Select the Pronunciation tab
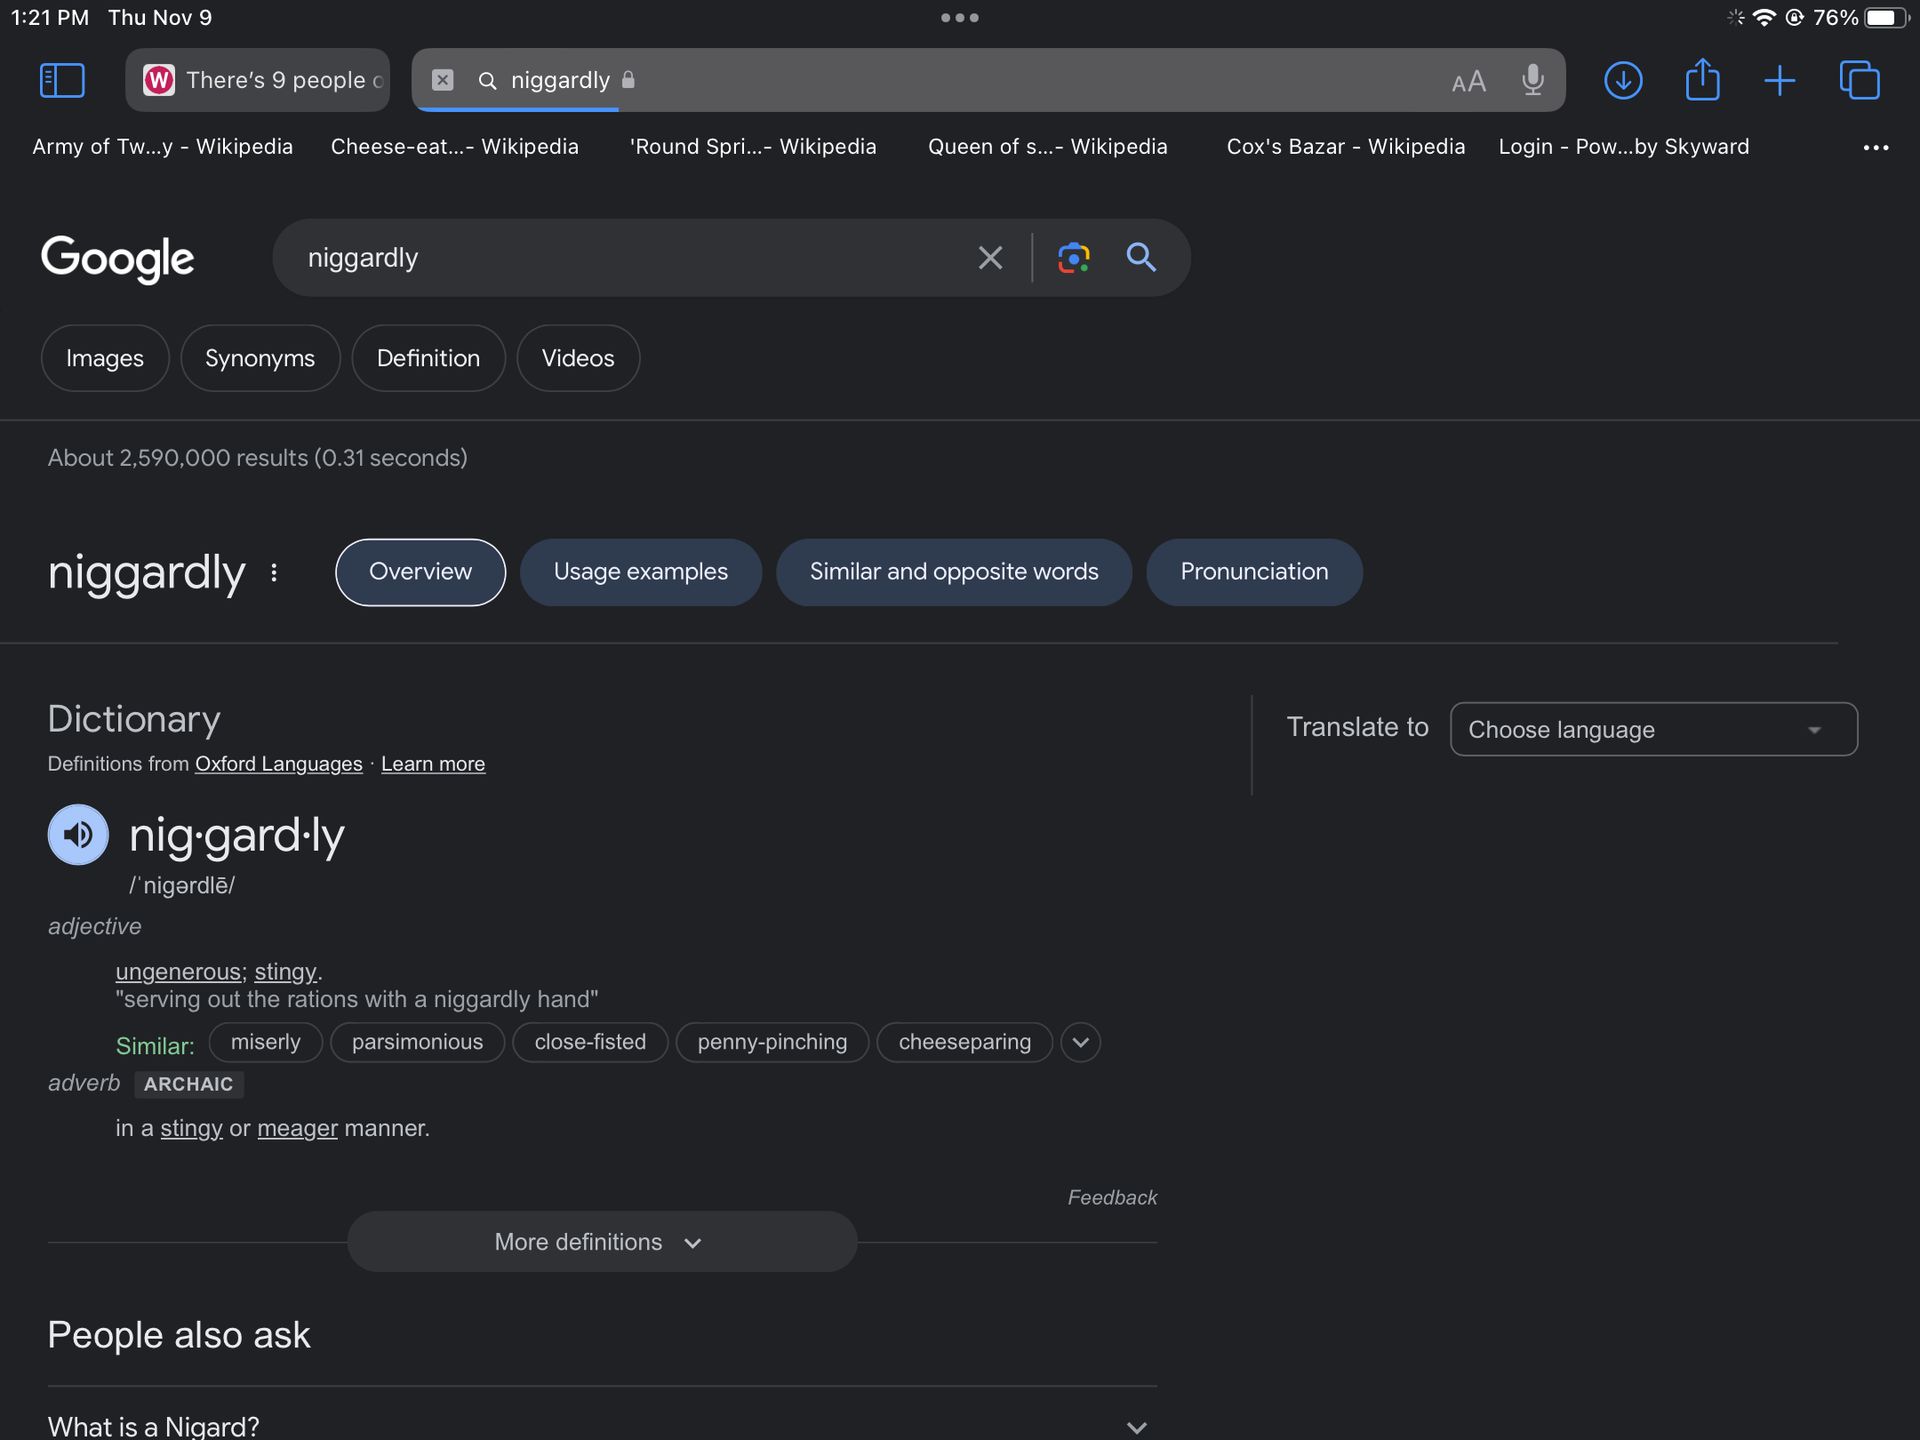 coord(1254,572)
